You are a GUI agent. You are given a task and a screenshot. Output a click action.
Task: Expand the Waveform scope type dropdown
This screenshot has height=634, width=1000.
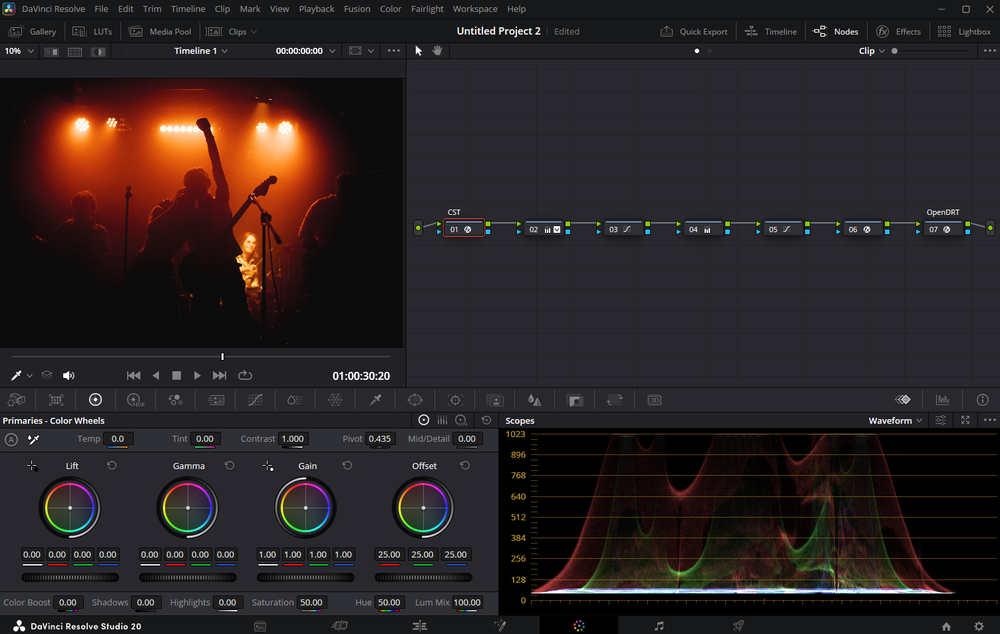point(895,421)
